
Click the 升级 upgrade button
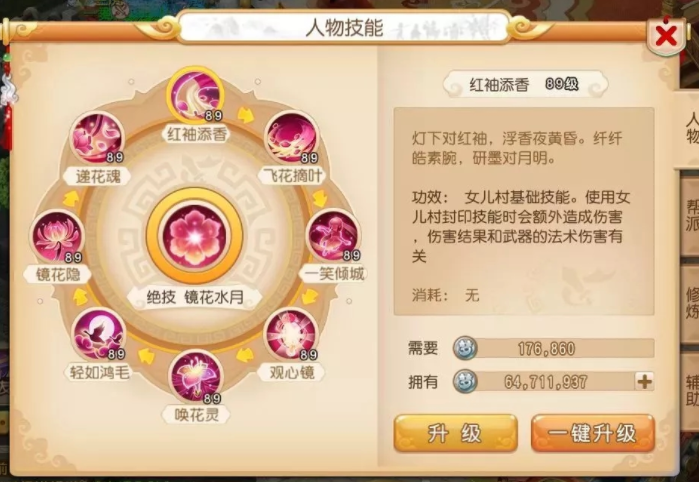[x=456, y=433]
